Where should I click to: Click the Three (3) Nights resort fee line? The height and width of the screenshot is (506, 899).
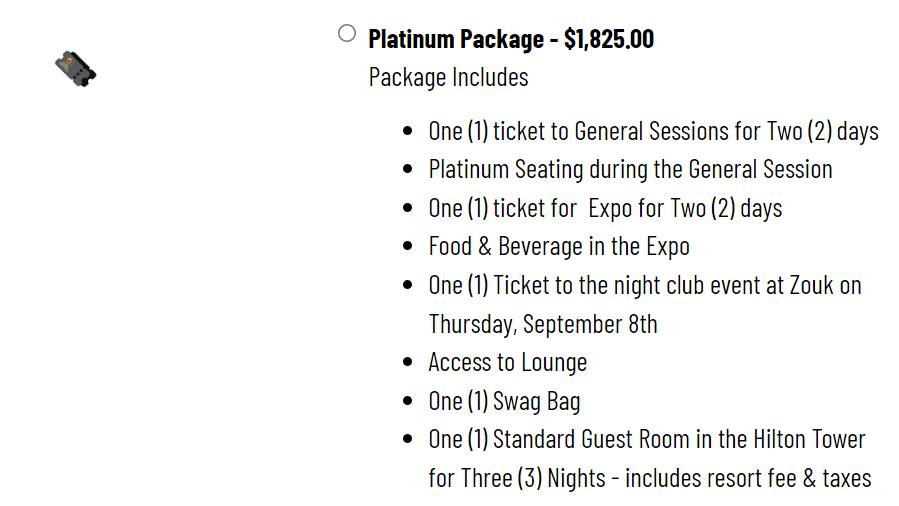click(650, 478)
